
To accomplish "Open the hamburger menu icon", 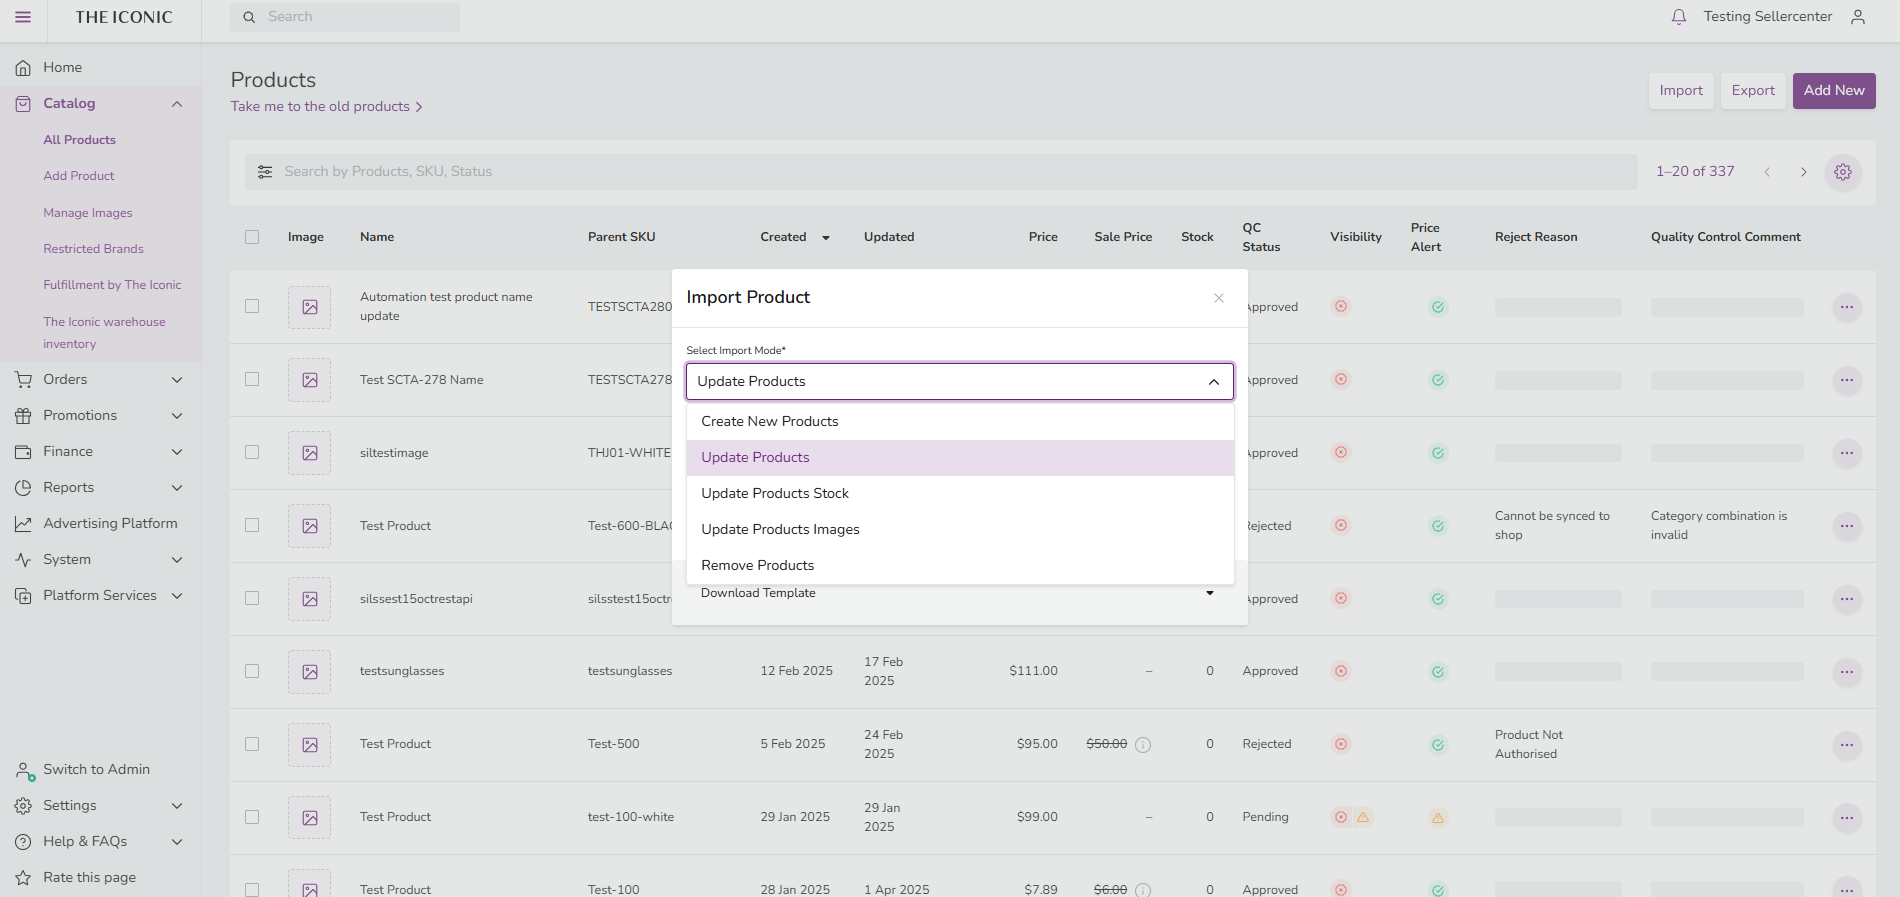I will click(x=23, y=17).
